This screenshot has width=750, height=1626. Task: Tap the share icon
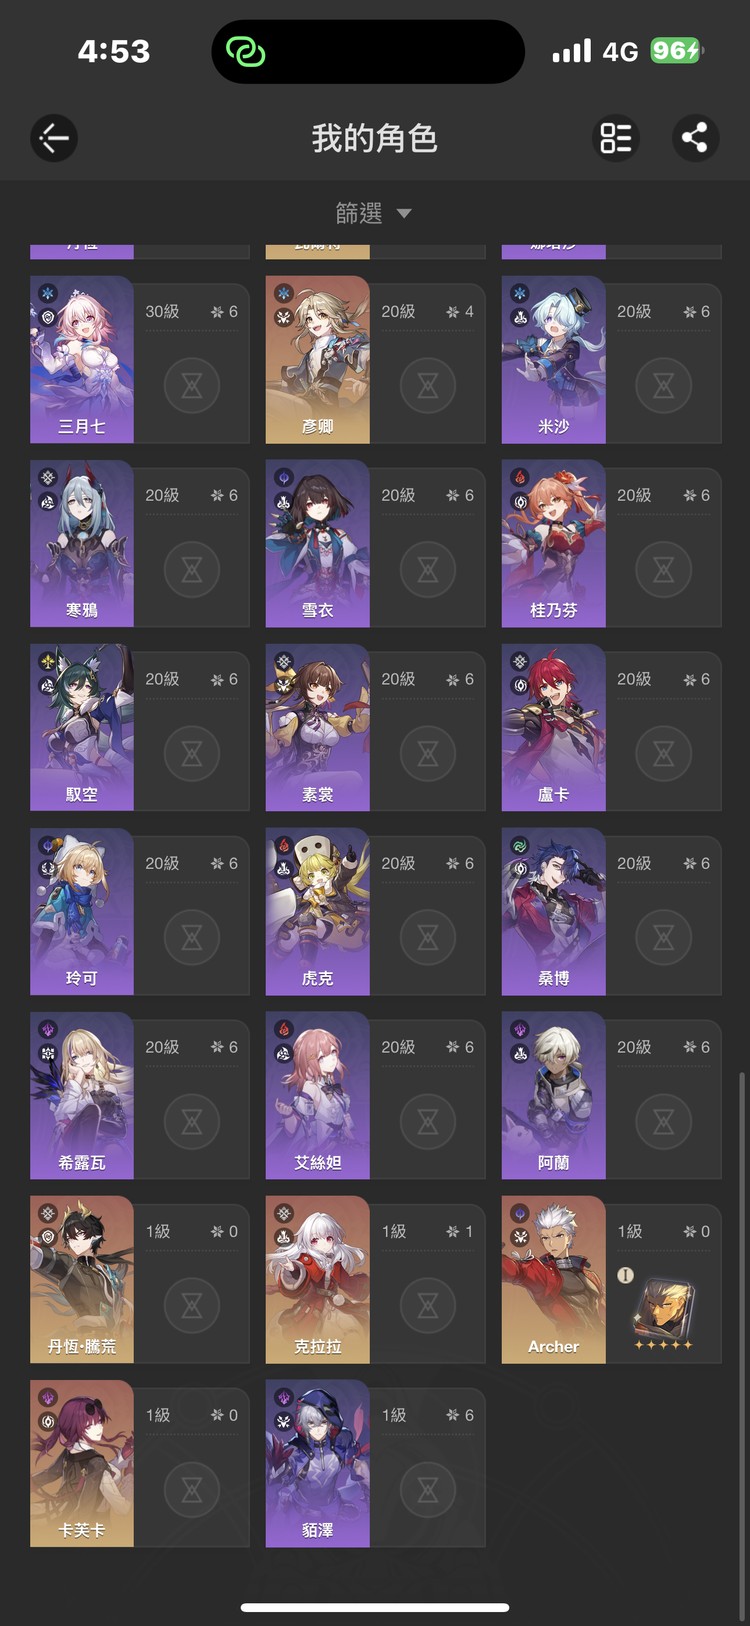point(695,138)
